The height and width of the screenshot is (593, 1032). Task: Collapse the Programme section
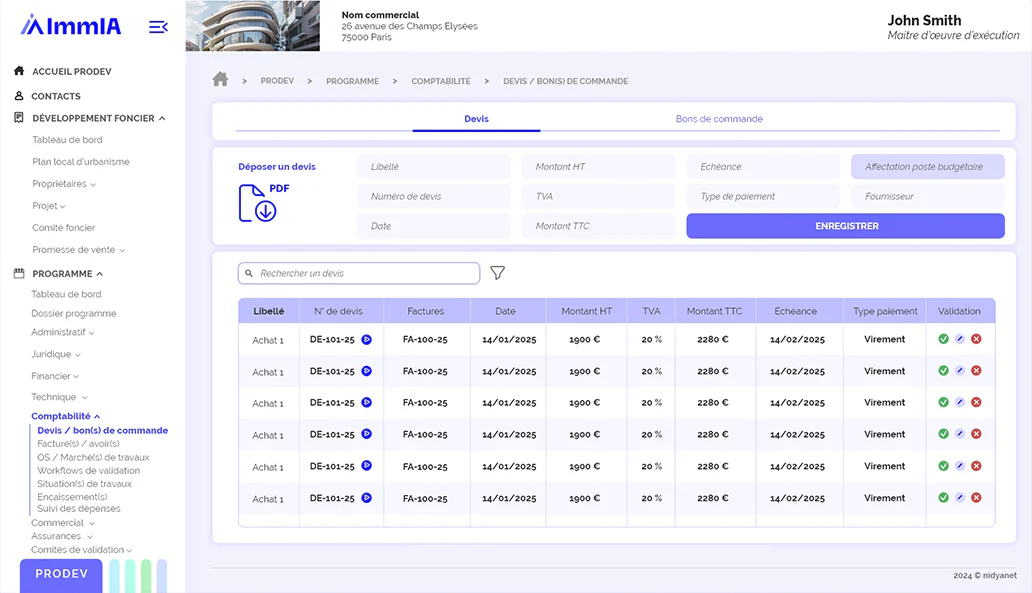[99, 274]
